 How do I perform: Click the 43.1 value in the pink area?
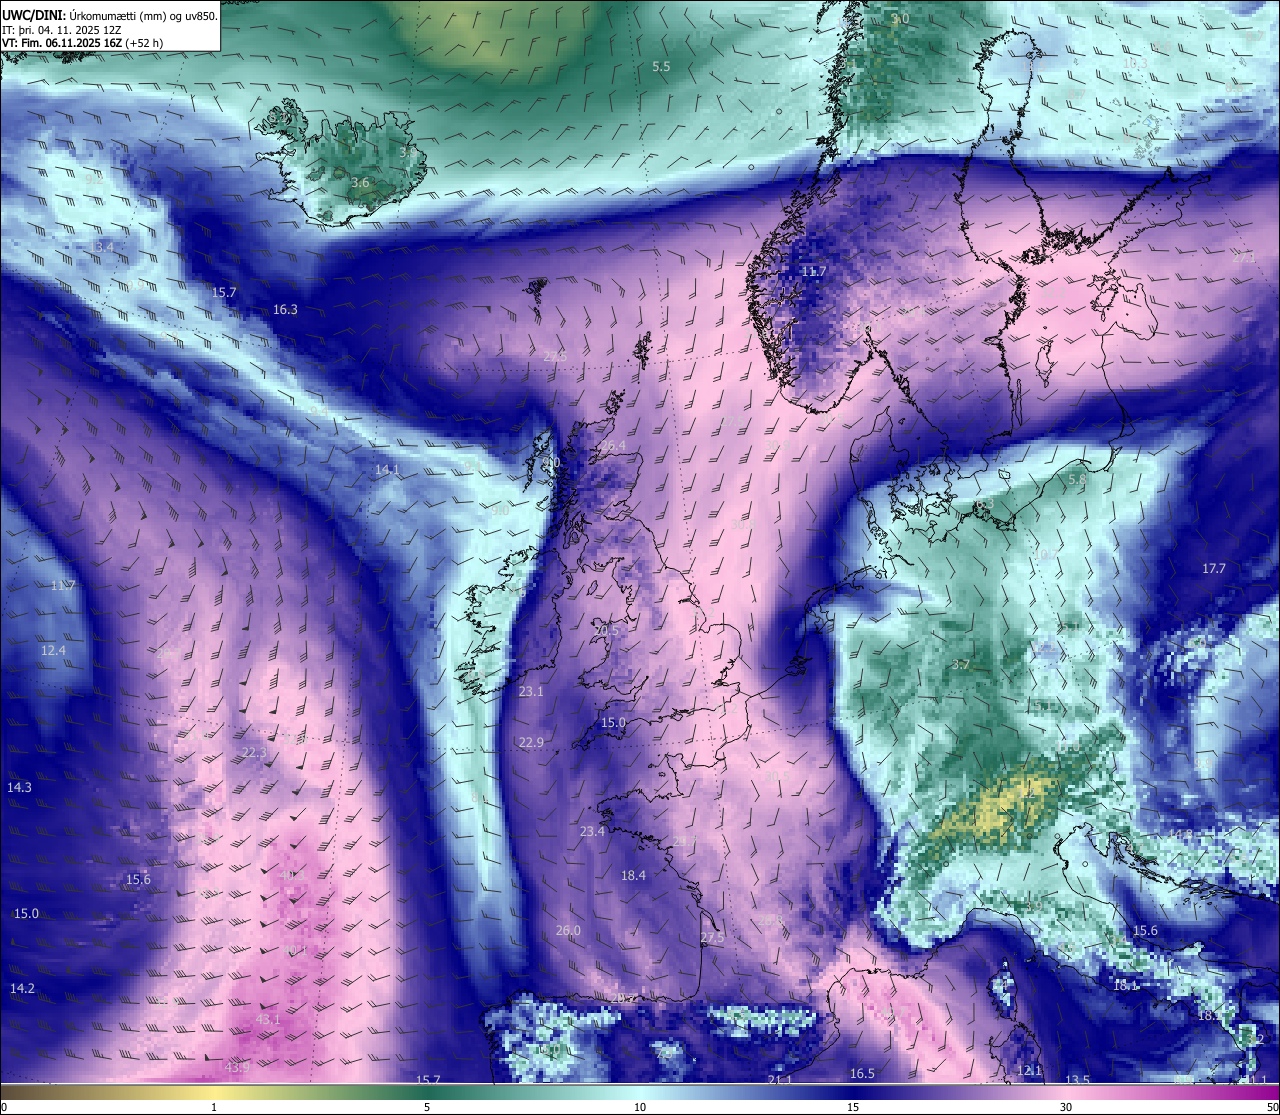pyautogui.click(x=268, y=1019)
